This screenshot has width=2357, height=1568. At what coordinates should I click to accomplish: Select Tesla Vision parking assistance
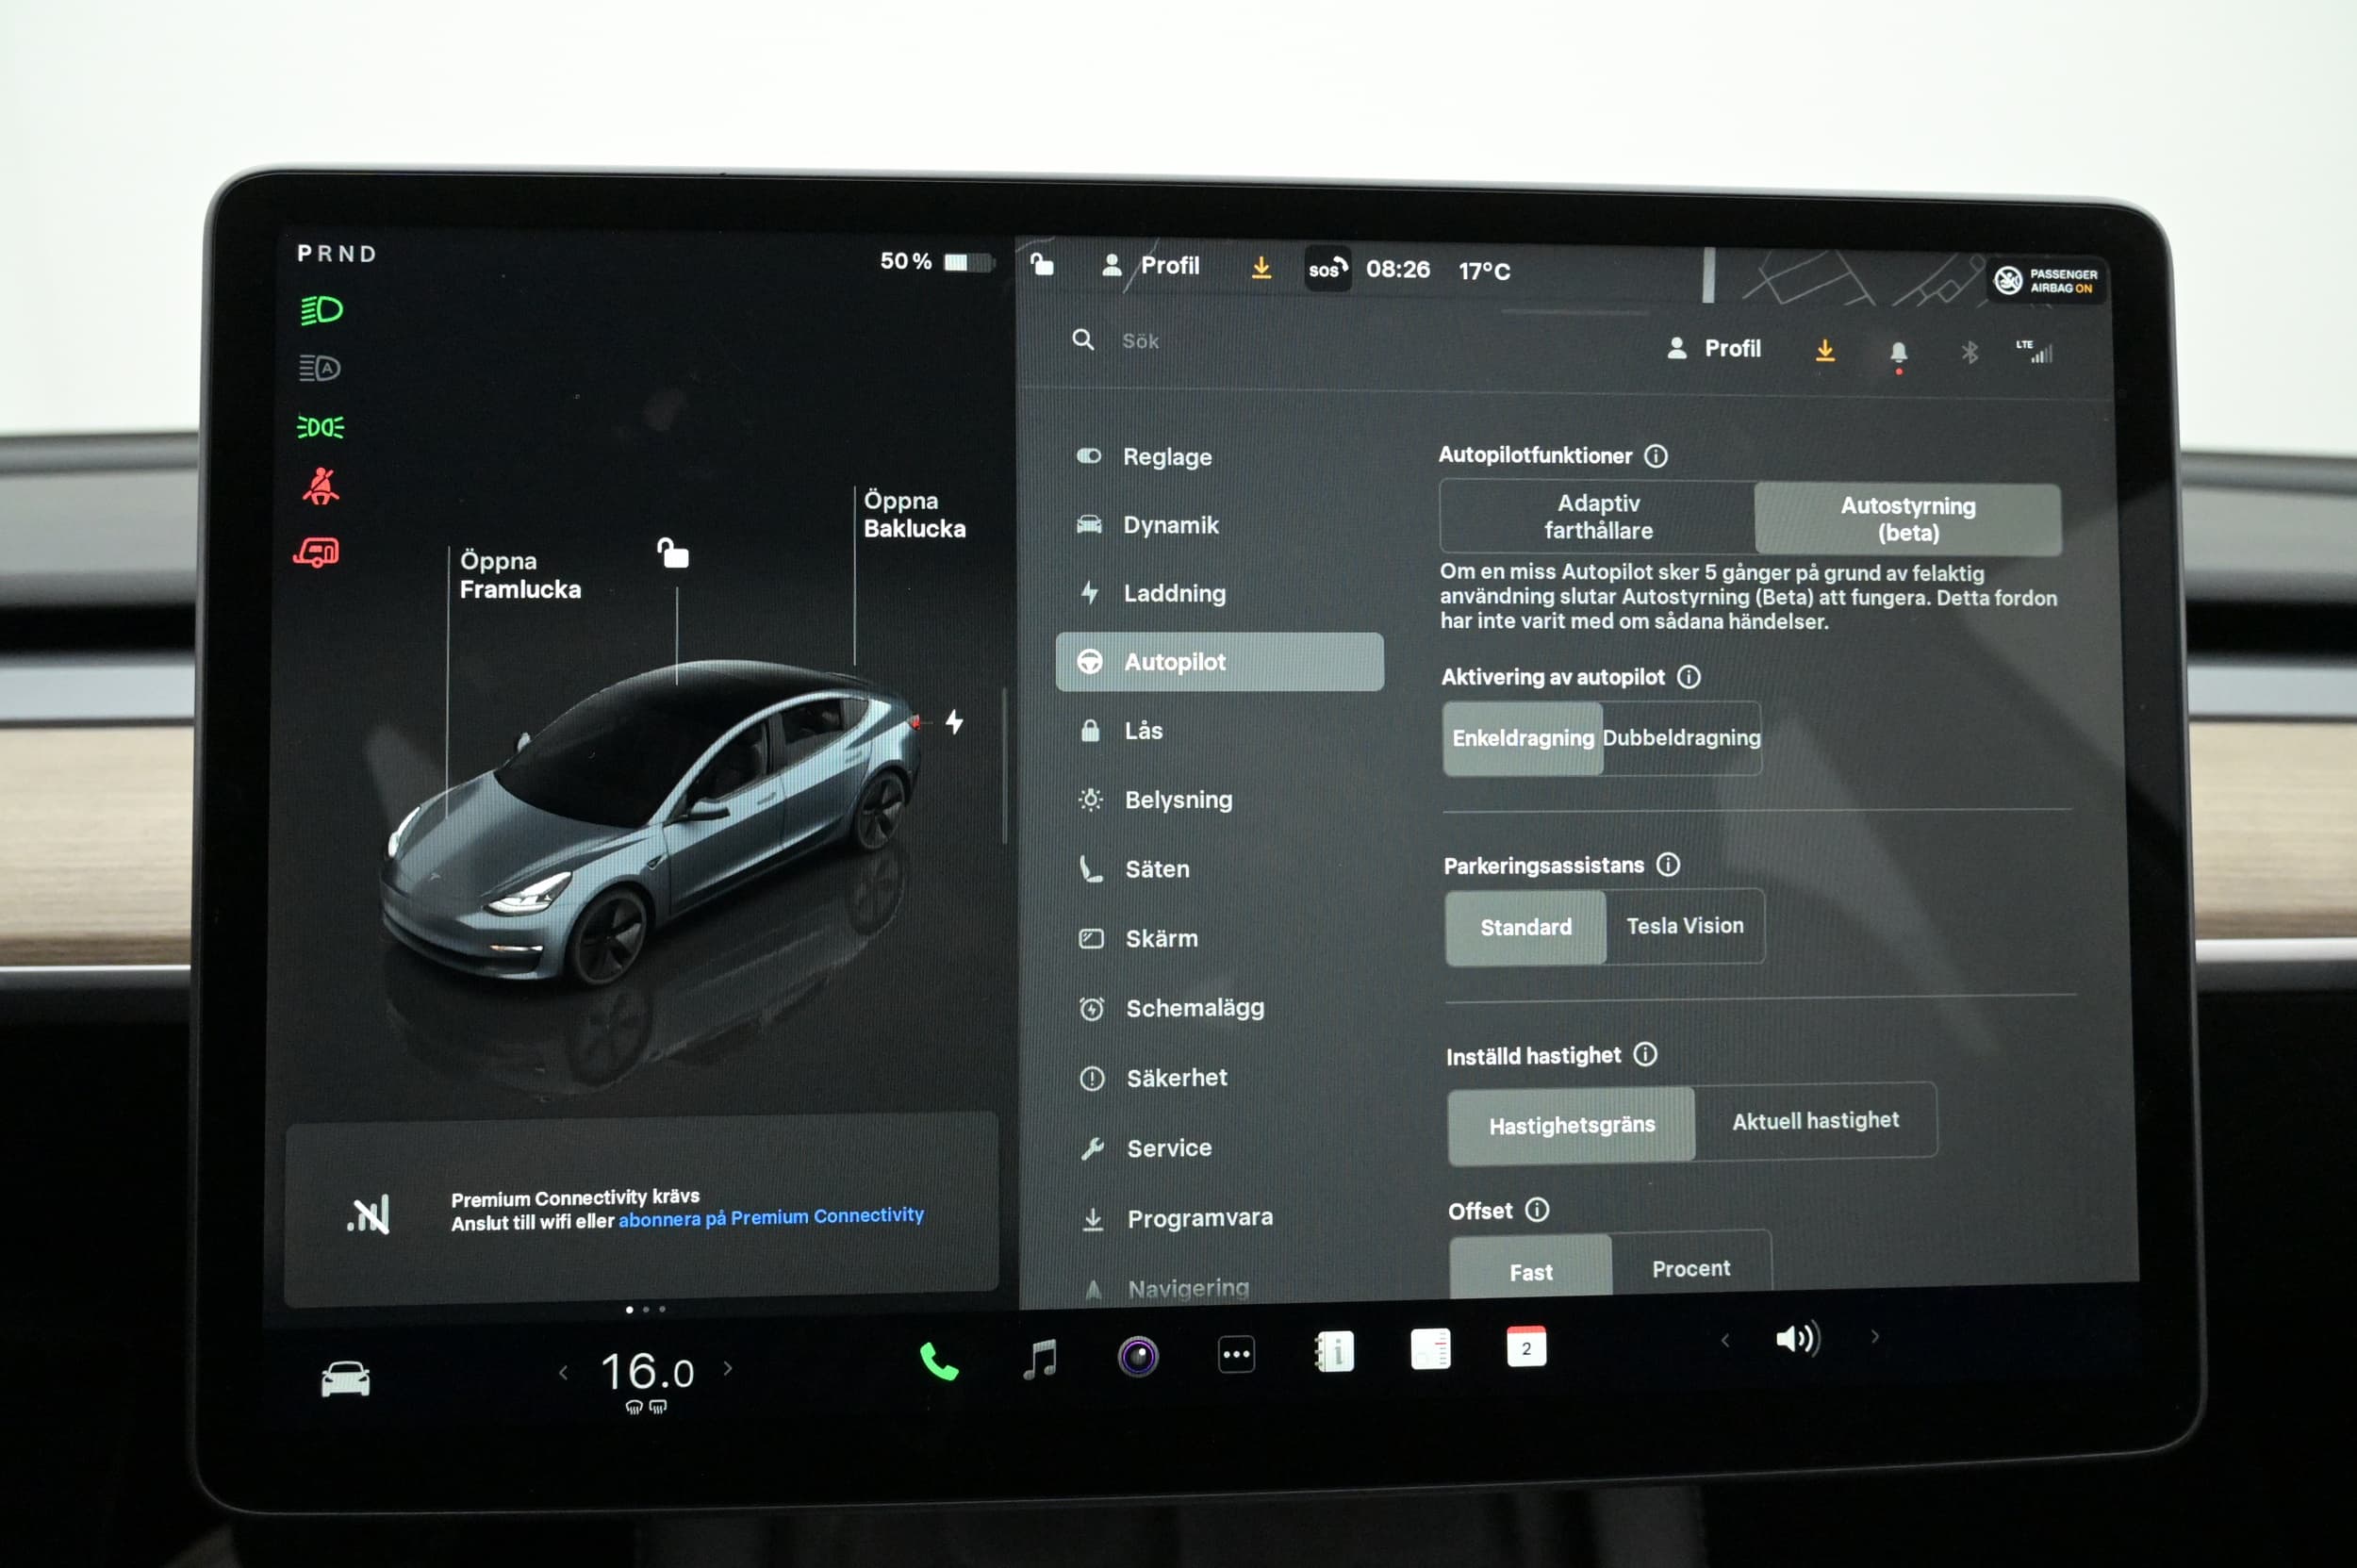click(1684, 926)
